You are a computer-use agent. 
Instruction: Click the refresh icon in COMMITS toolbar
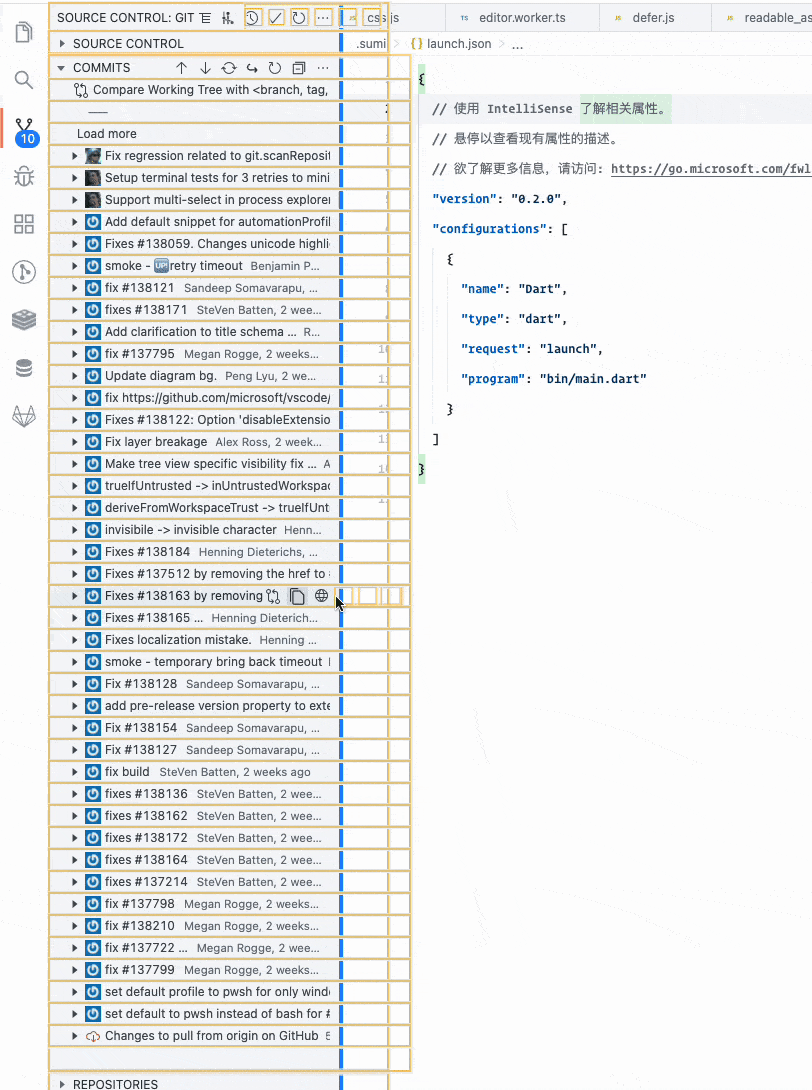(275, 68)
